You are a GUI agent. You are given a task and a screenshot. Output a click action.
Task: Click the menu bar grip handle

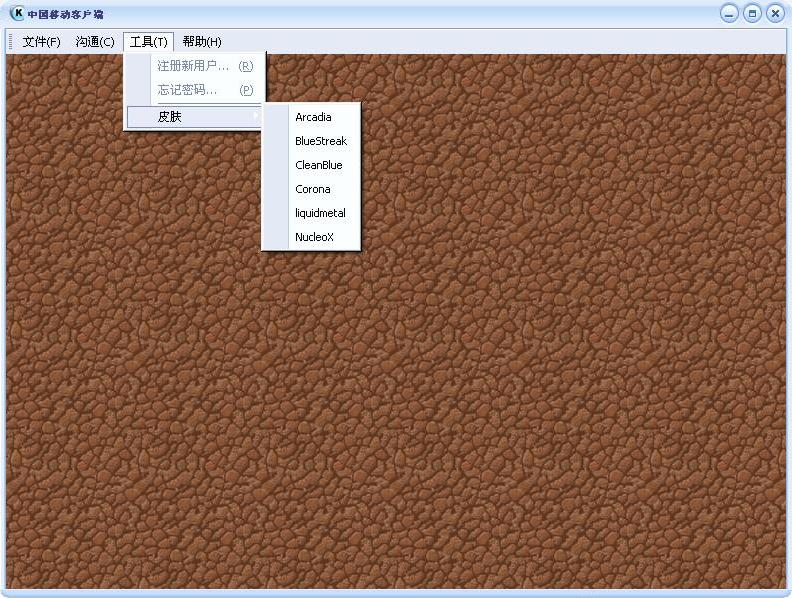click(x=11, y=42)
